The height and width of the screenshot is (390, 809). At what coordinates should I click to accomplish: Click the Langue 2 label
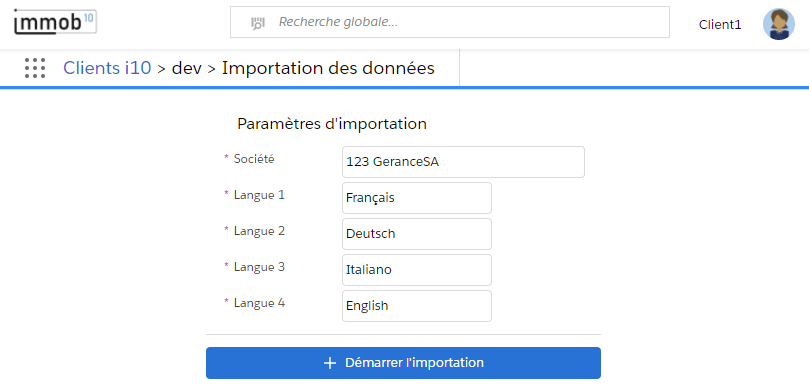click(260, 231)
